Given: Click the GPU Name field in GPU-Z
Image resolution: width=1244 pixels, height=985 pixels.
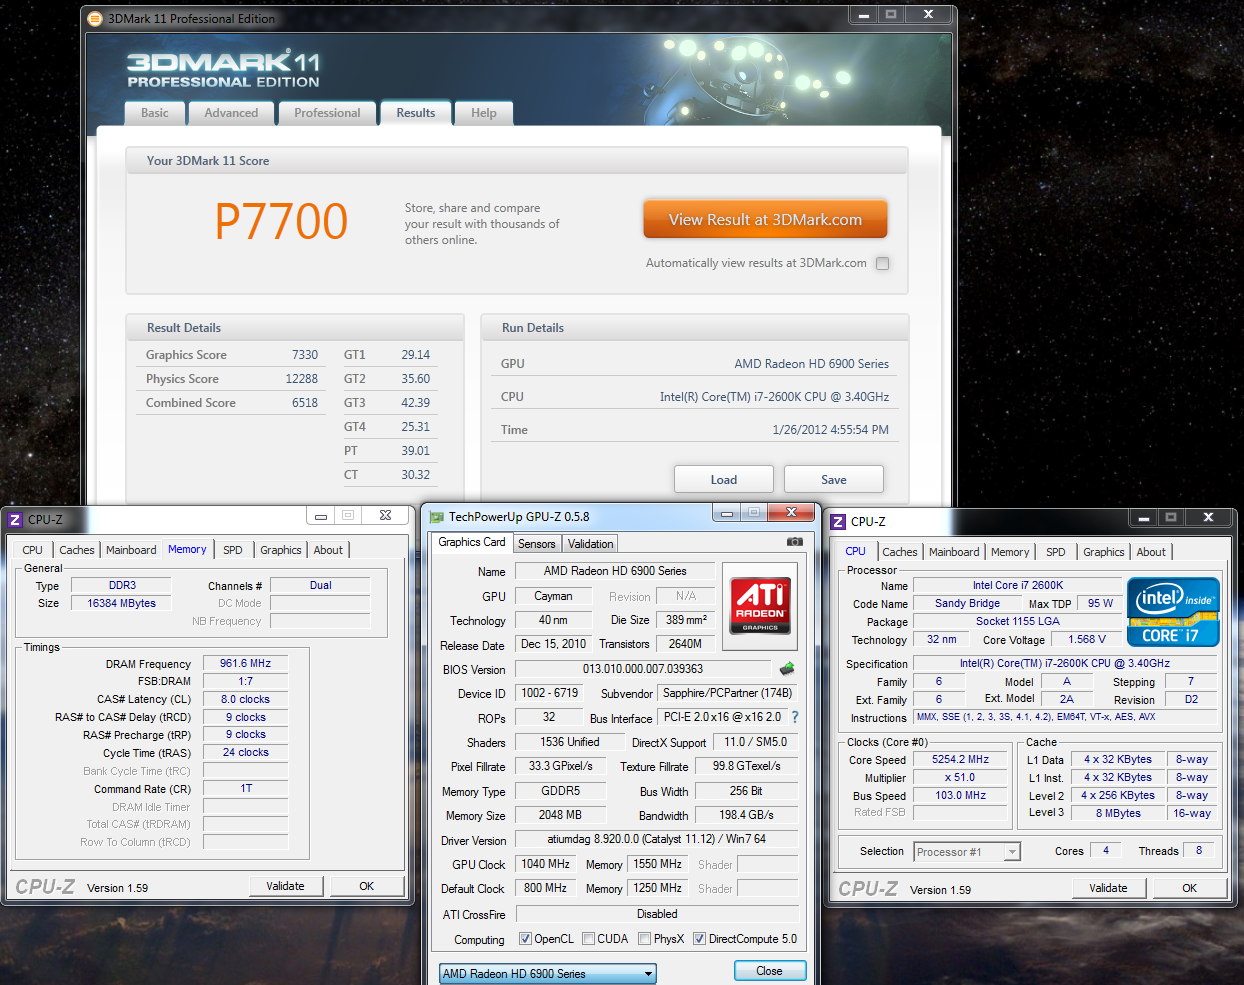Looking at the screenshot, I should tap(615, 571).
